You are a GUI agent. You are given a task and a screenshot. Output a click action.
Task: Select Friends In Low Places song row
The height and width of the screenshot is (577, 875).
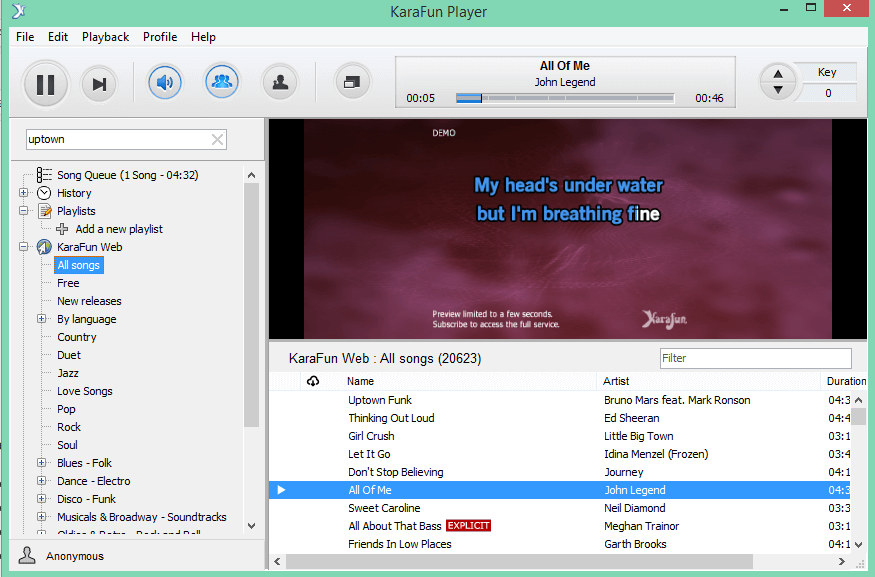pos(560,544)
